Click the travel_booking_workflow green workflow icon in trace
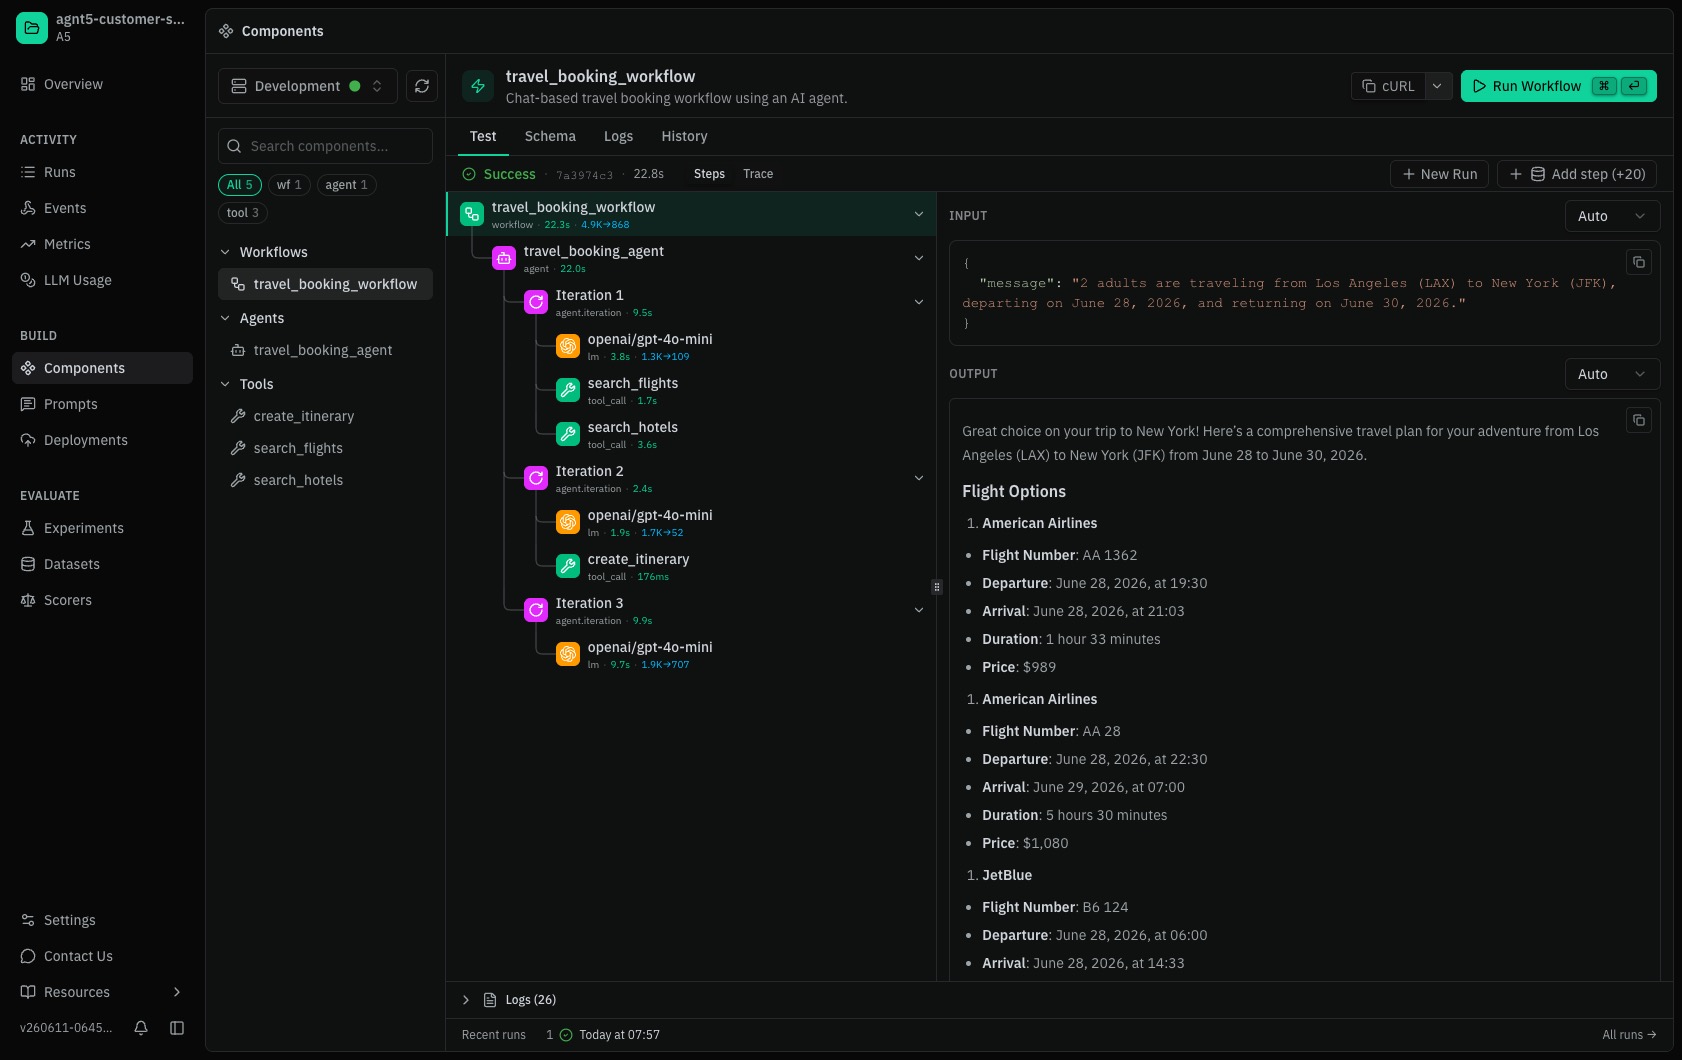The width and height of the screenshot is (1682, 1060). [x=472, y=214]
